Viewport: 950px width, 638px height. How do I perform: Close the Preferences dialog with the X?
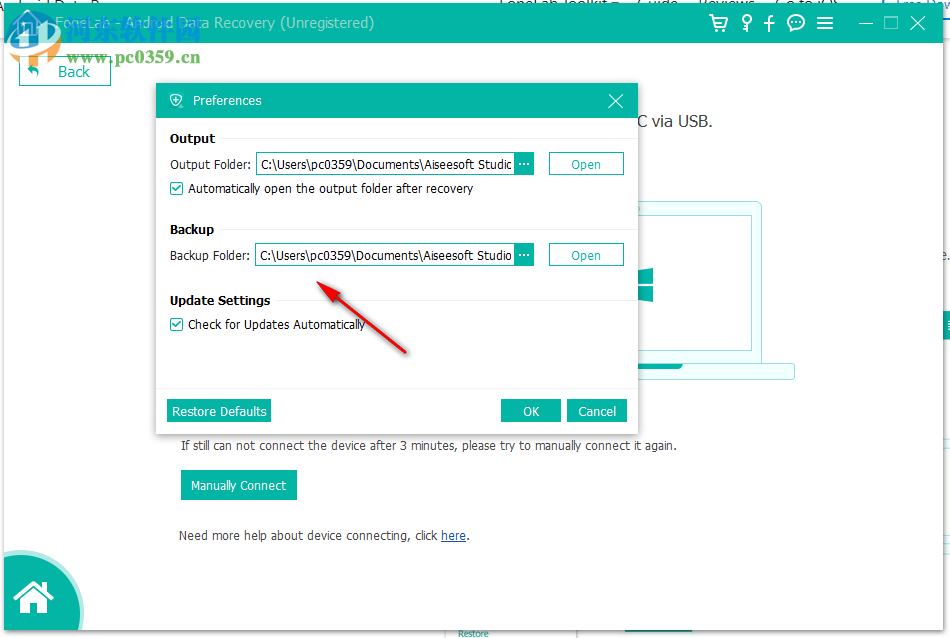[615, 100]
